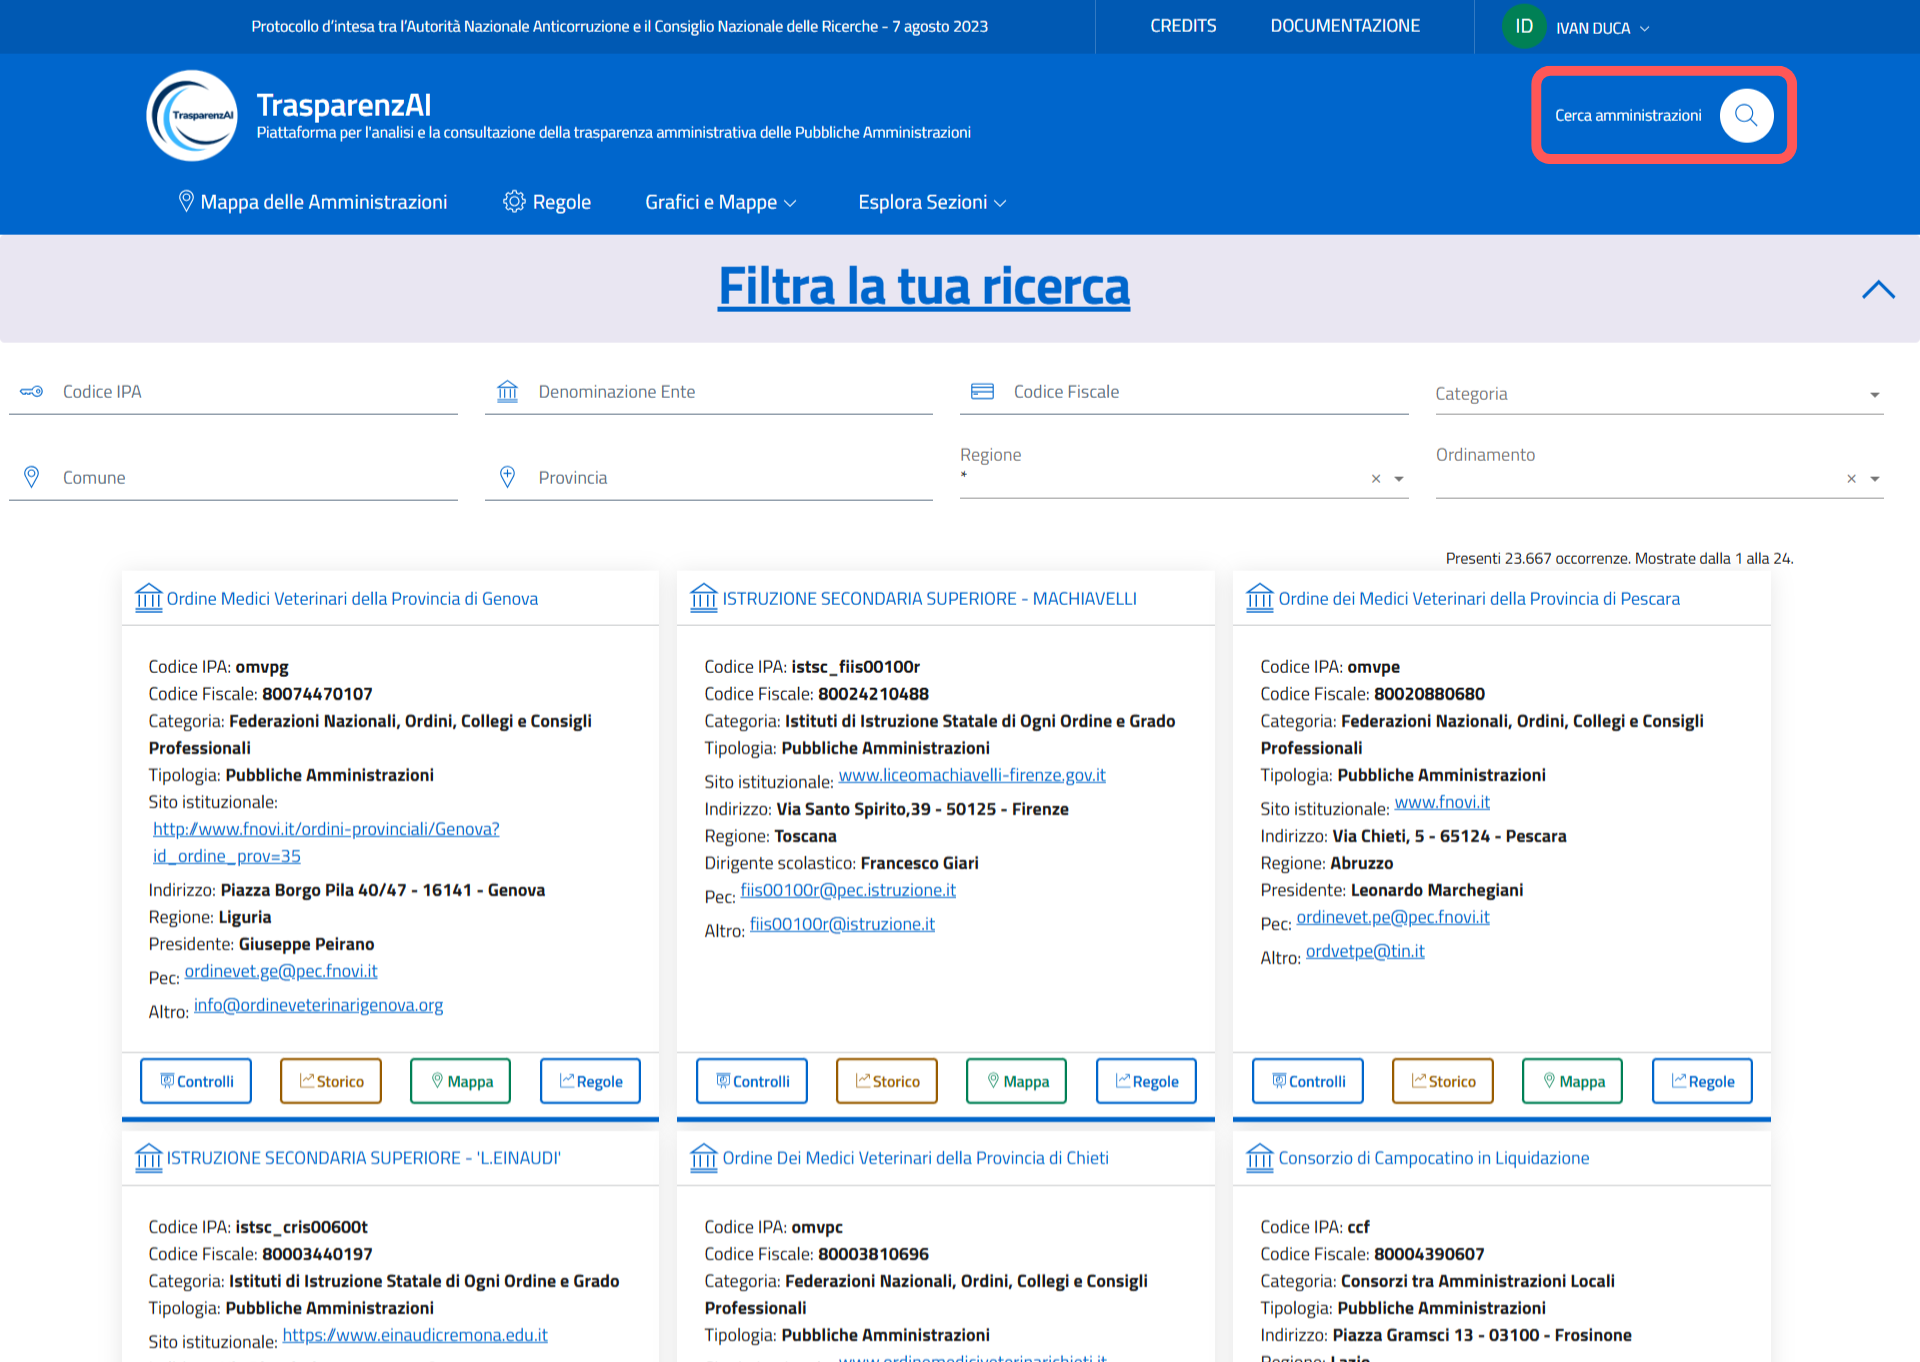This screenshot has width=1920, height=1362.
Task: Click into the Codice Fiscale field
Action: tap(1184, 392)
